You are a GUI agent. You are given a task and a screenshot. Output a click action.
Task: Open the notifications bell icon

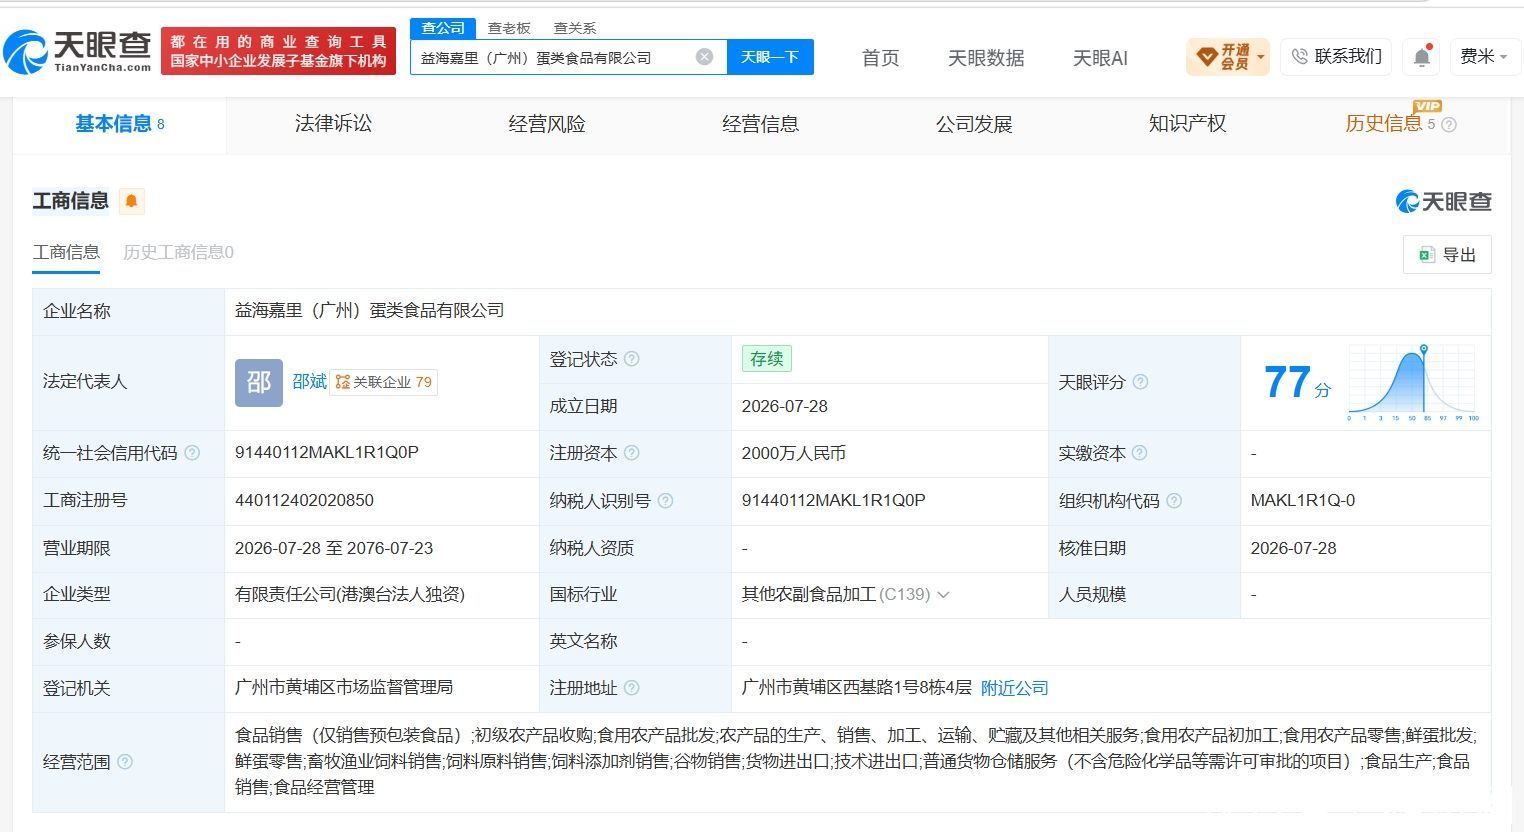pos(1421,57)
